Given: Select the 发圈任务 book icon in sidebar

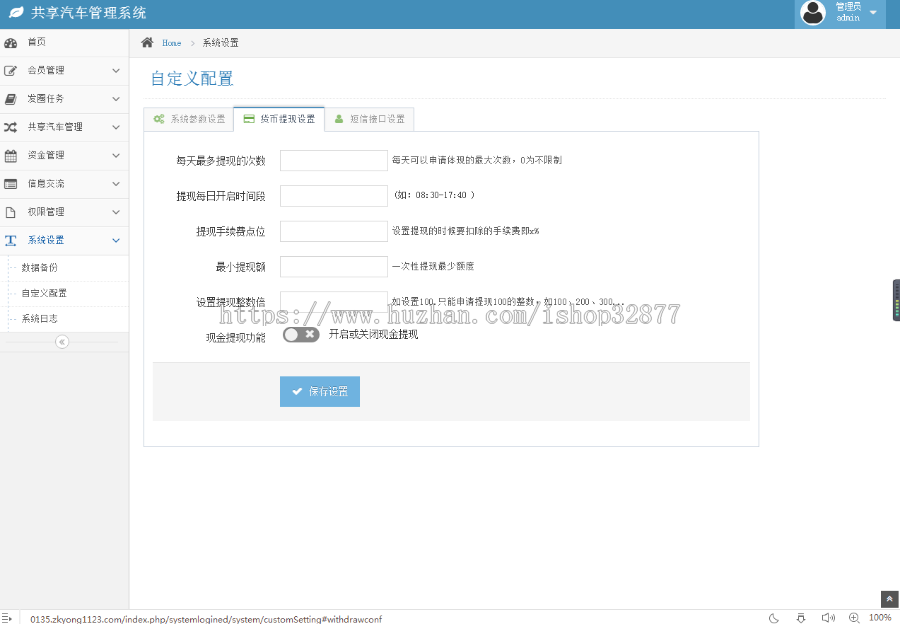Looking at the screenshot, I should 12,99.
